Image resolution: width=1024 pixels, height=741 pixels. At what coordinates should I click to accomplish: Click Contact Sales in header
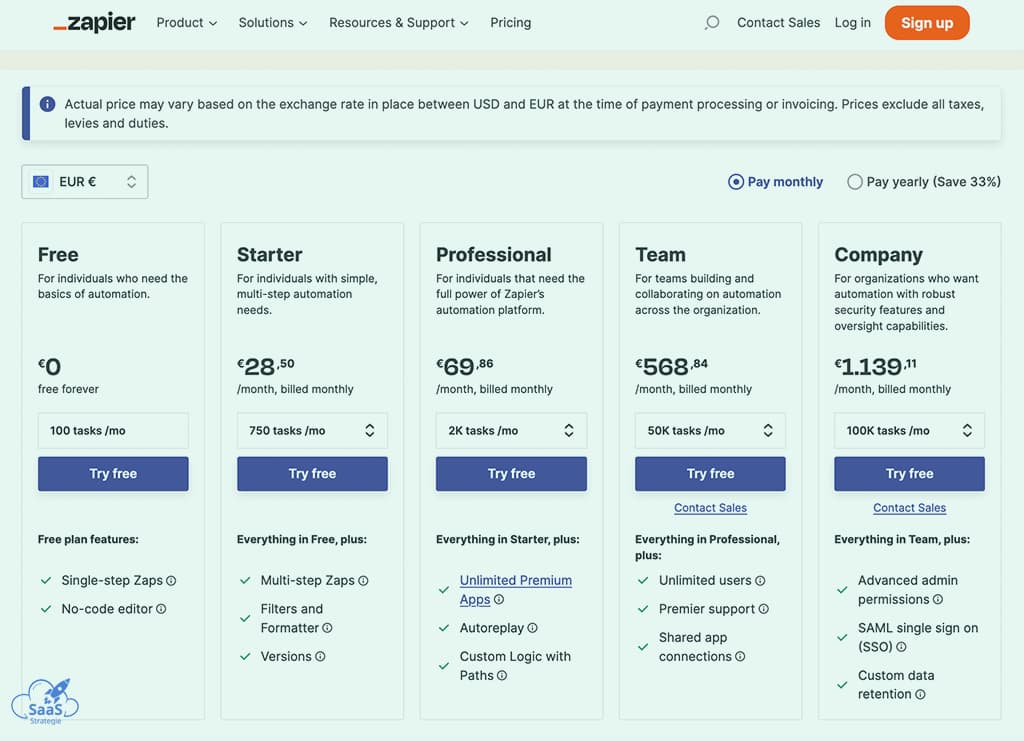(x=778, y=23)
